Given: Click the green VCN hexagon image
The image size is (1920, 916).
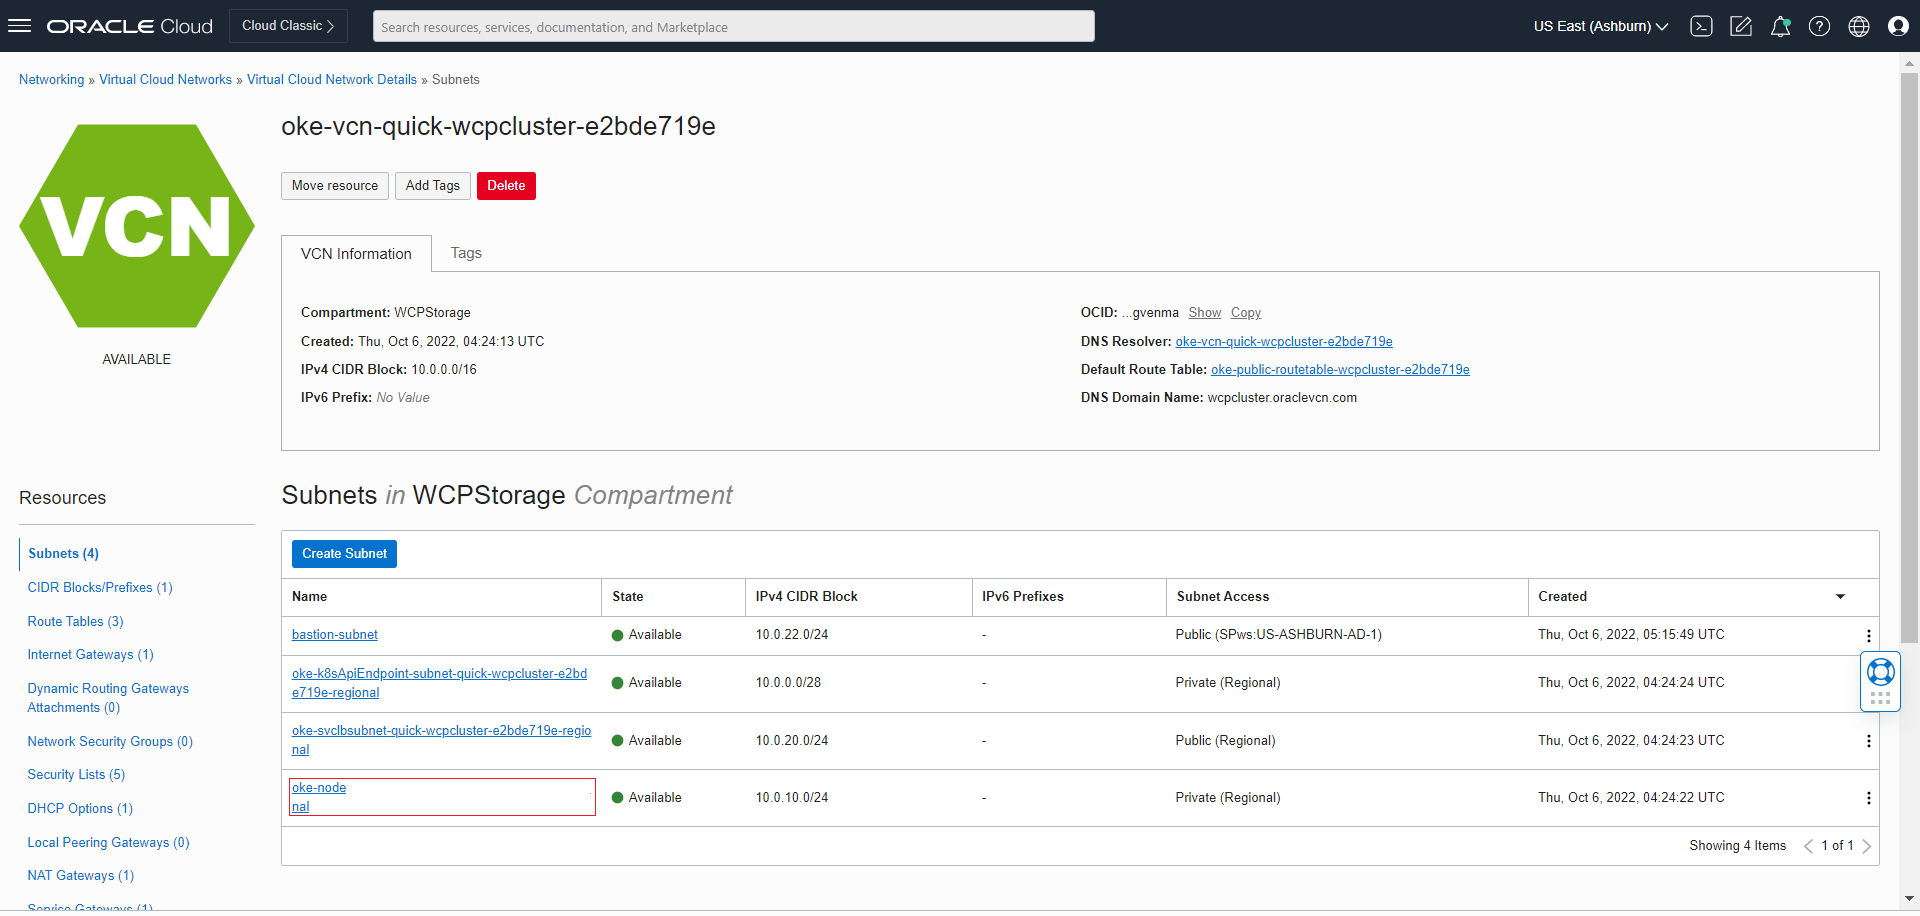Looking at the screenshot, I should tap(137, 226).
